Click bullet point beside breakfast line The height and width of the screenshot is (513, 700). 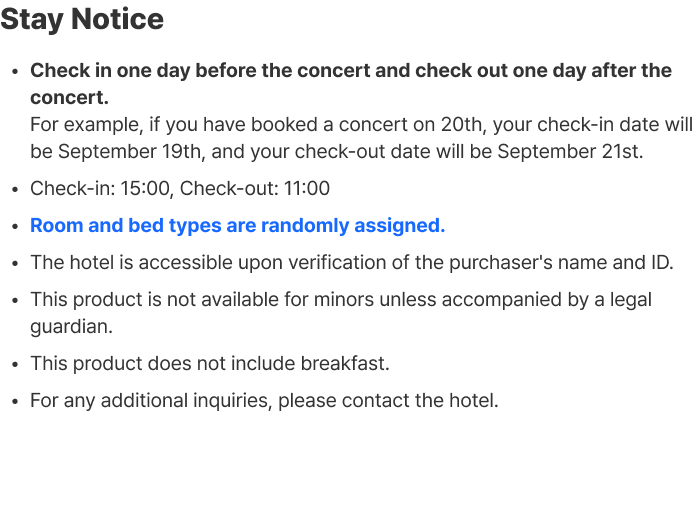coord(14,364)
